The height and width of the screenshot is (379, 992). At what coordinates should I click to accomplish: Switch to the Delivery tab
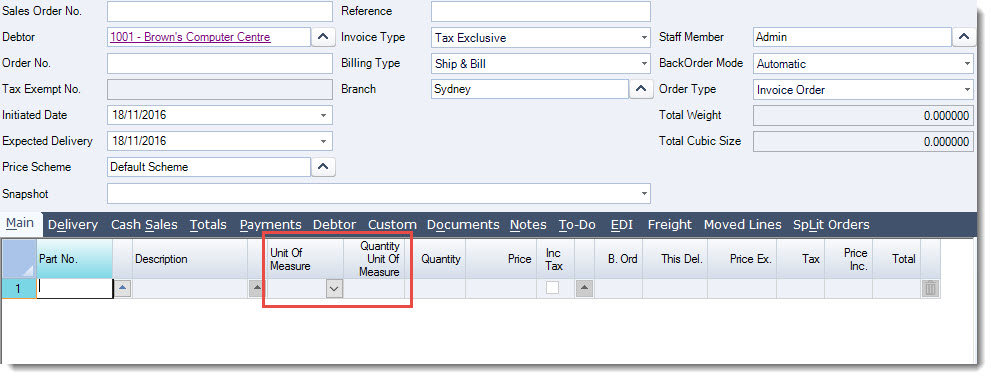(73, 225)
